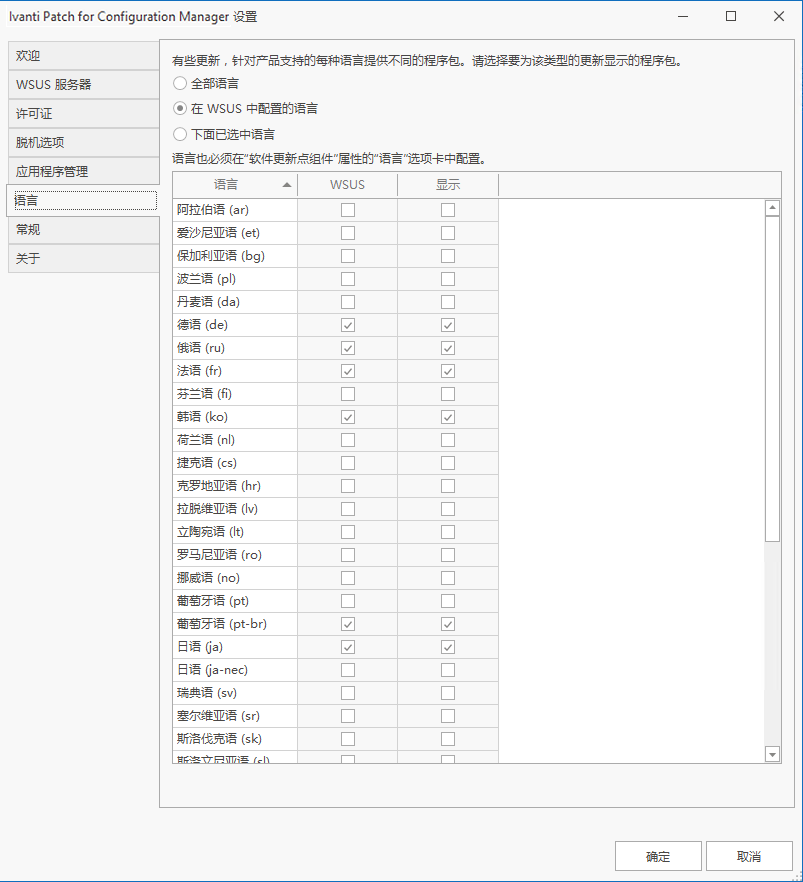
Task: Click the language list scrollbar thumb
Action: tap(773, 379)
